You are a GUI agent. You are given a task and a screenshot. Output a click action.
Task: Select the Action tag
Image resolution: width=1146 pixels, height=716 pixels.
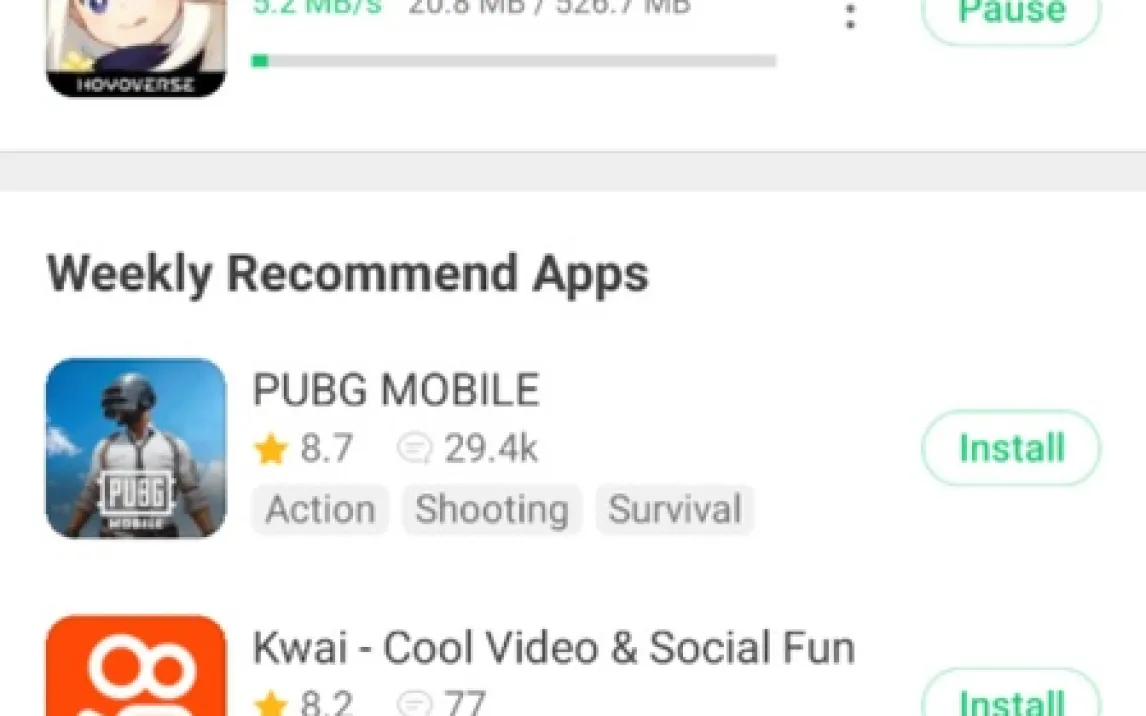tap(320, 509)
